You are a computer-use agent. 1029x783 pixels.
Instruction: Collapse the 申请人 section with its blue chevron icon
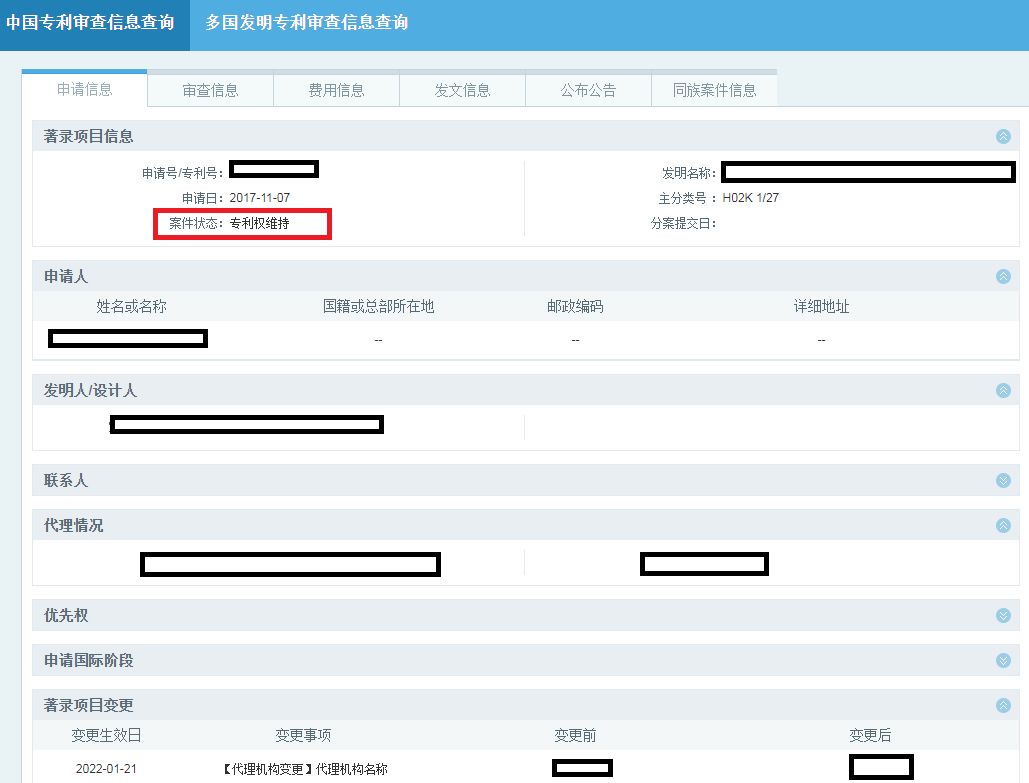[1002, 276]
